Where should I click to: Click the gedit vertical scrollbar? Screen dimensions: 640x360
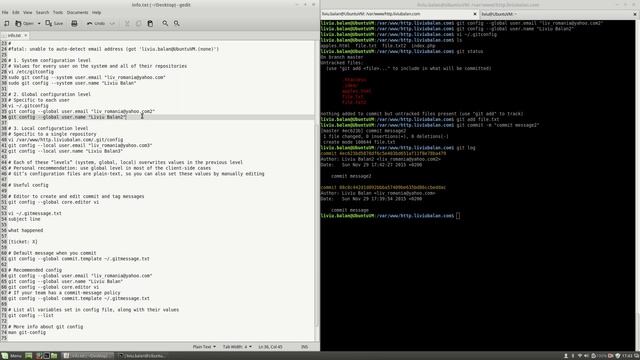pyautogui.click(x=317, y=224)
